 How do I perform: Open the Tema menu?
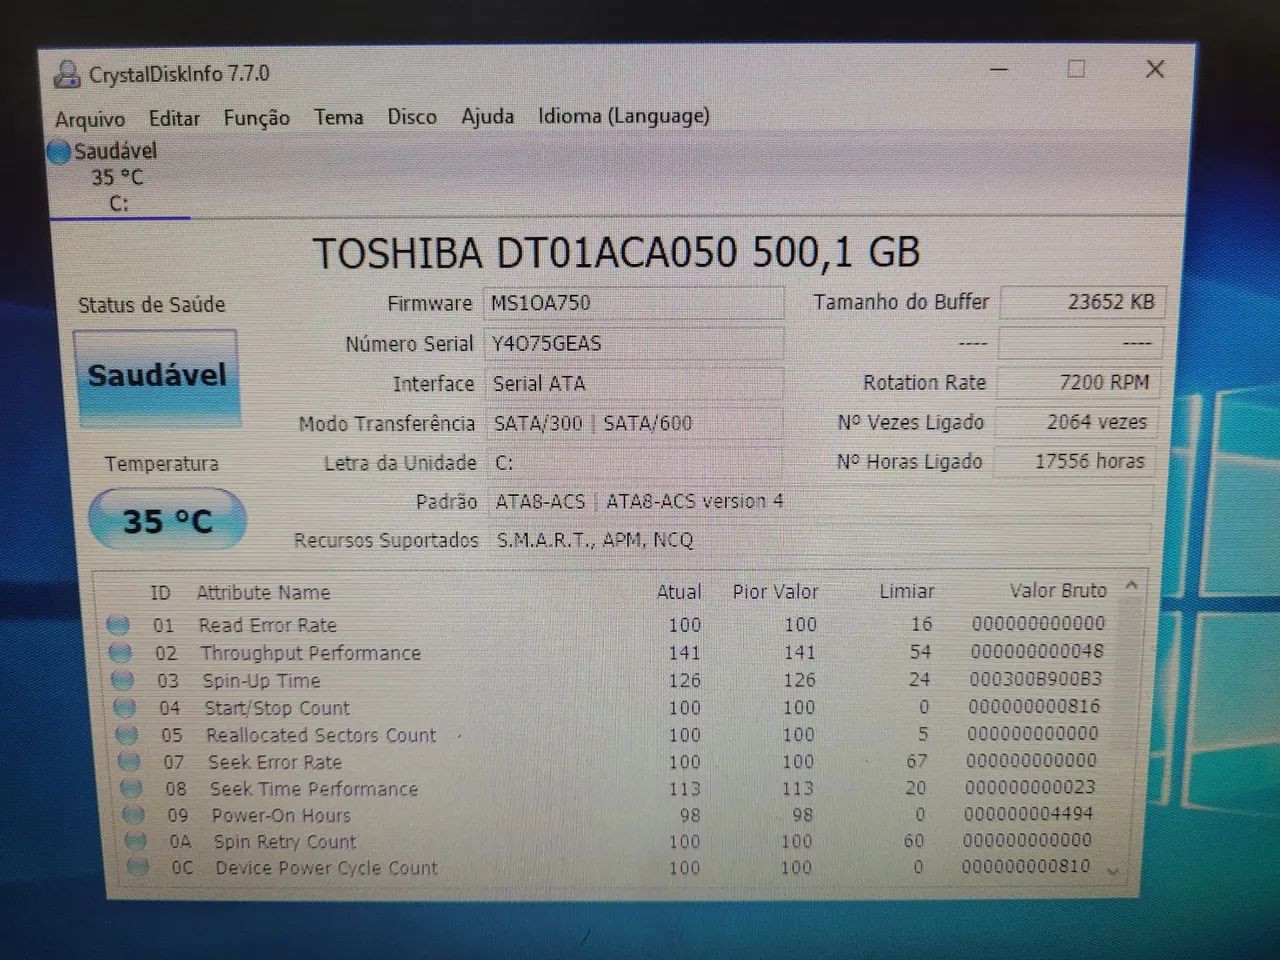(338, 117)
